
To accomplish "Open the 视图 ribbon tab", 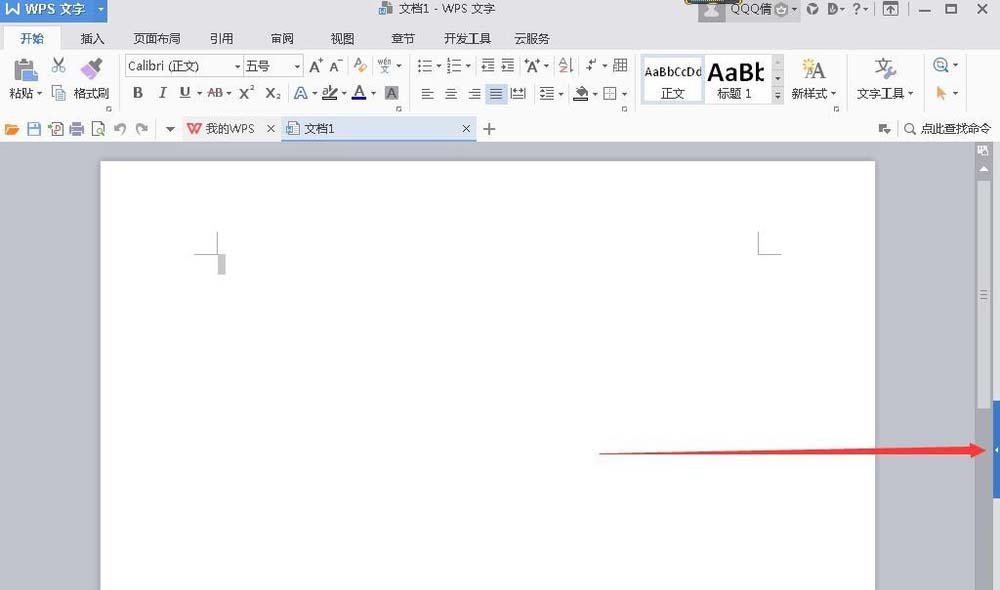I will [342, 39].
